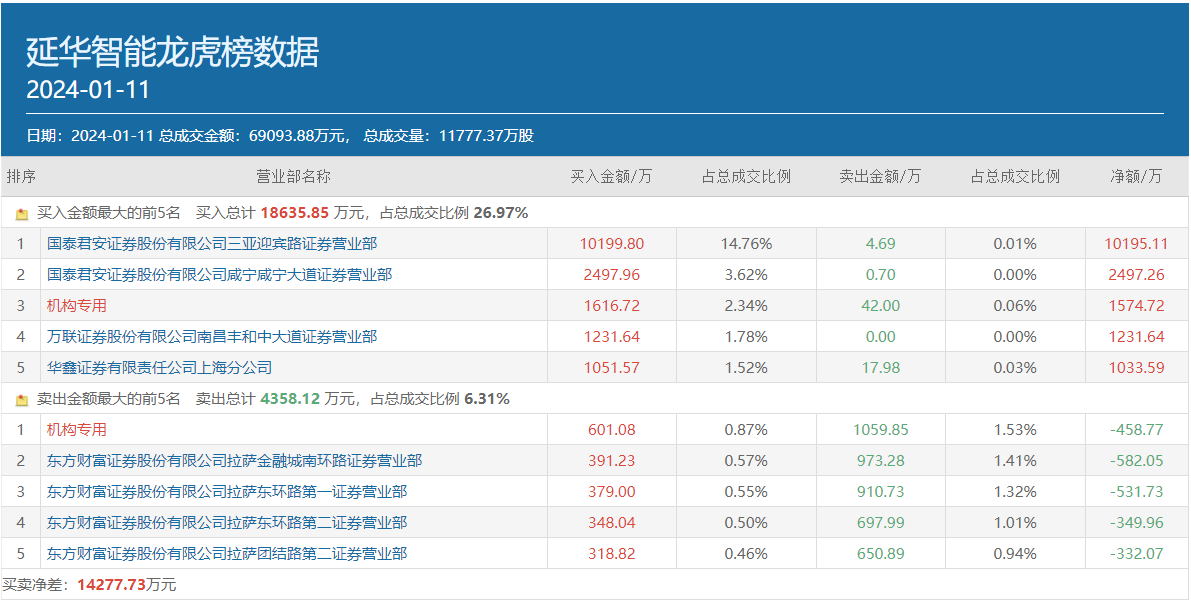Click percentage cell 1.53%
Viewport: 1191px width, 600px height.
point(1015,430)
